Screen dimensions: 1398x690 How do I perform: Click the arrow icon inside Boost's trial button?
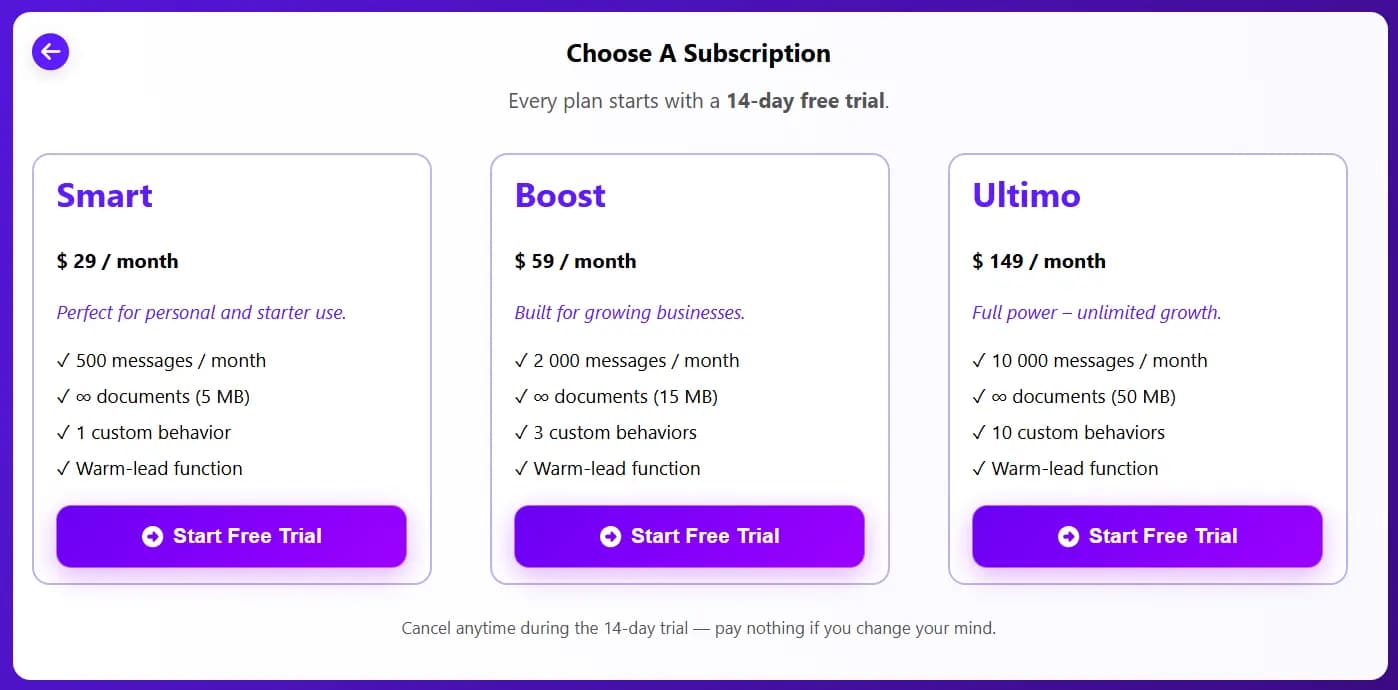tap(609, 536)
